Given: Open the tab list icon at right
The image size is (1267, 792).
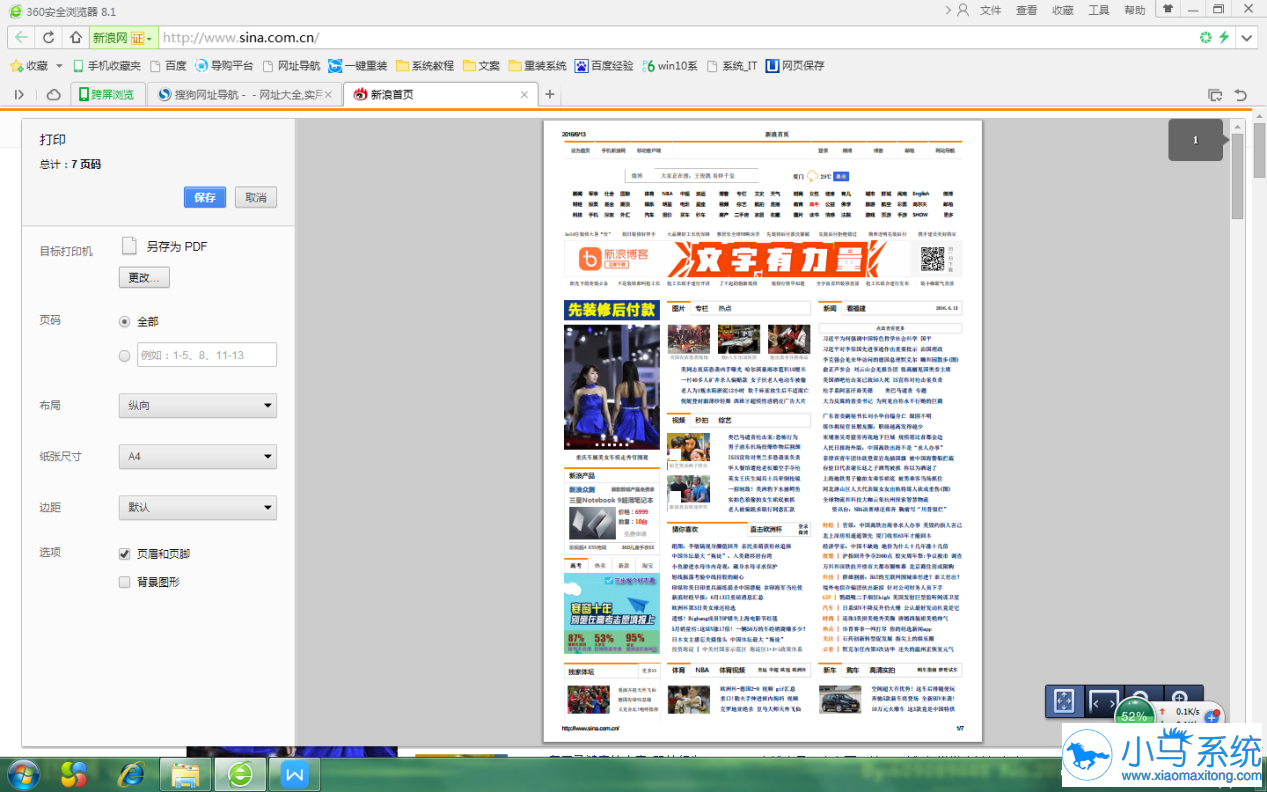Looking at the screenshot, I should tap(1215, 95).
